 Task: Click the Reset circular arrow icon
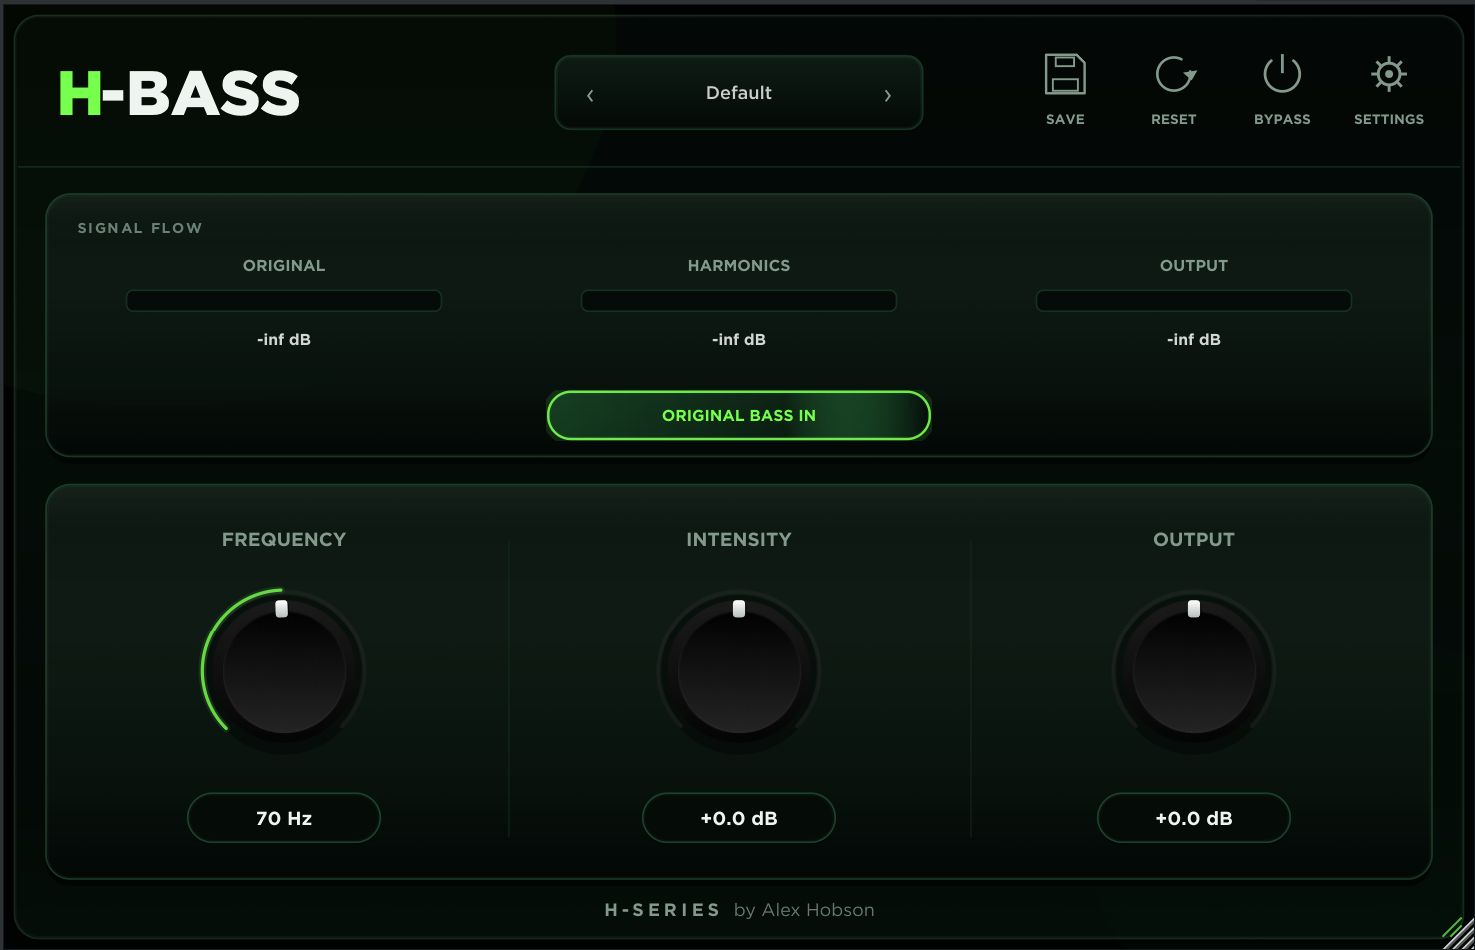point(1175,75)
